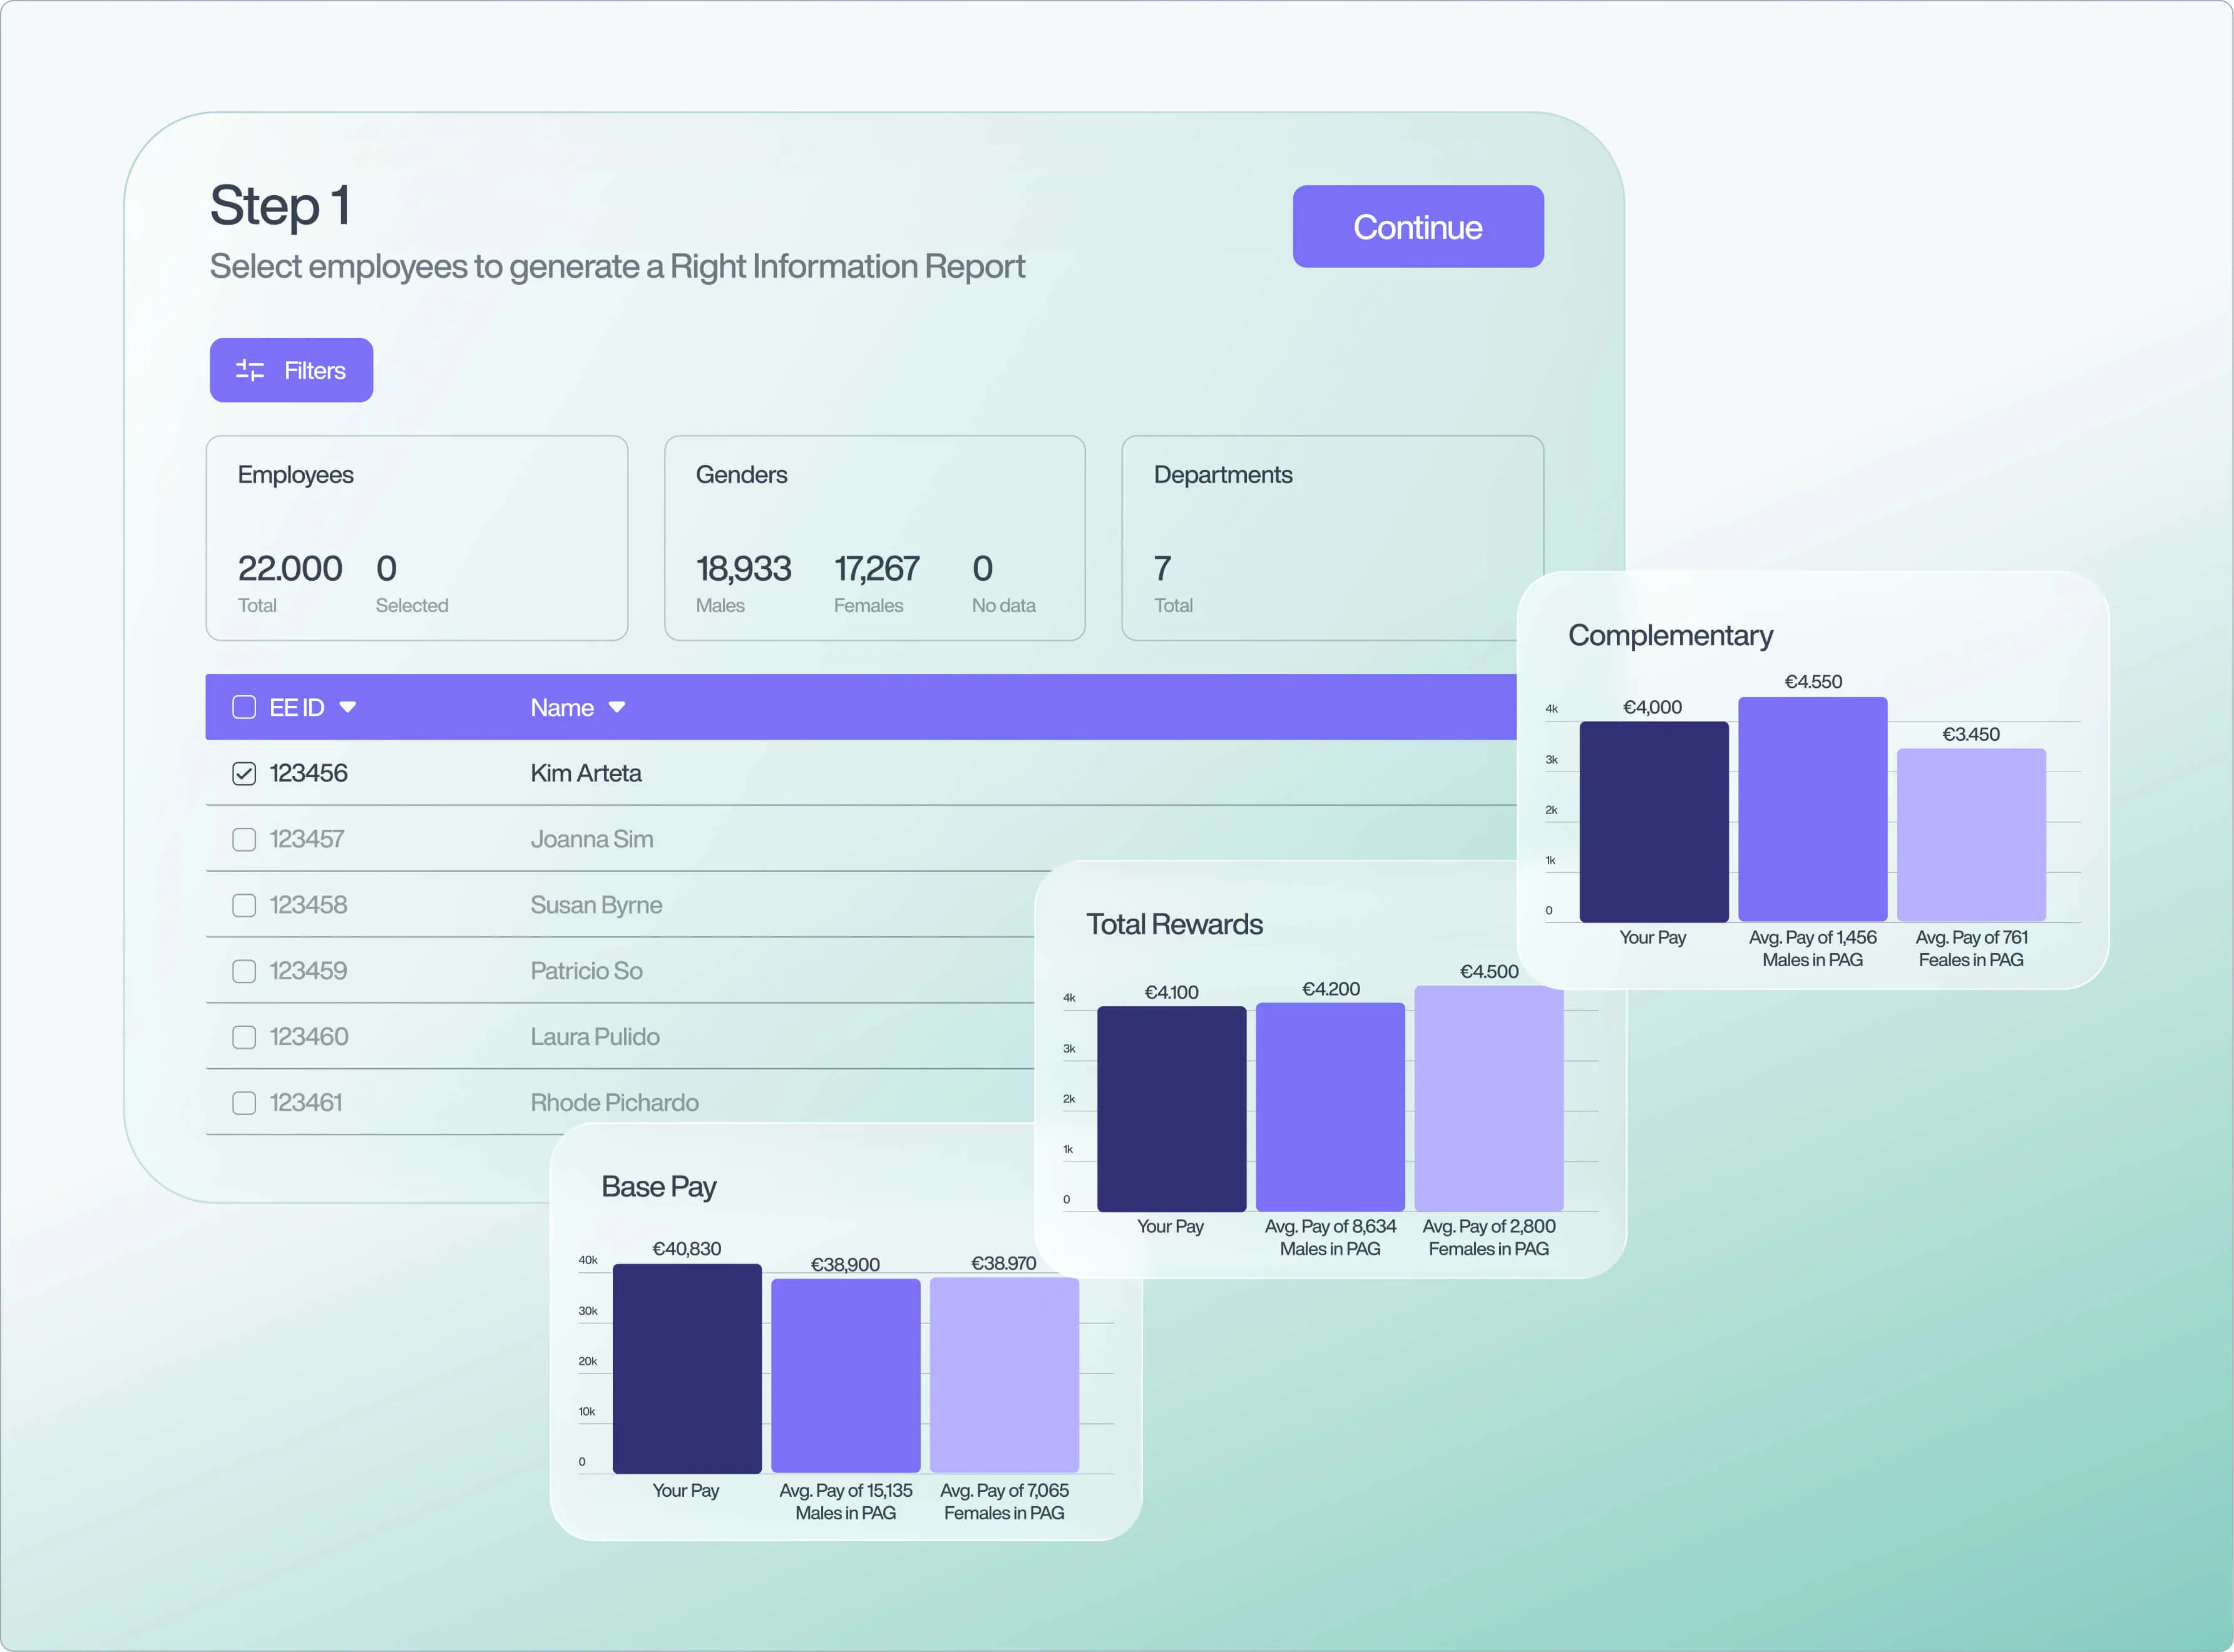Check the box for Patricio So
The image size is (2234, 1652).
tap(244, 971)
